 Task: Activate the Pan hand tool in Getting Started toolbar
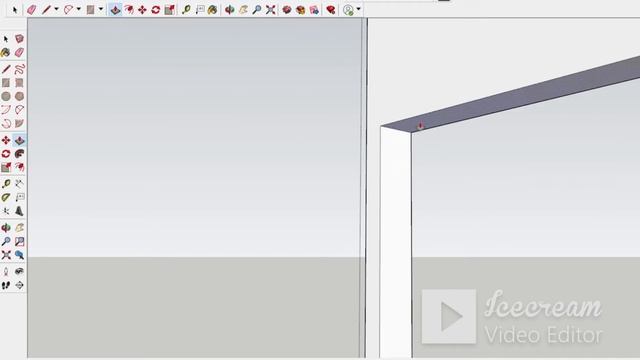coord(243,9)
